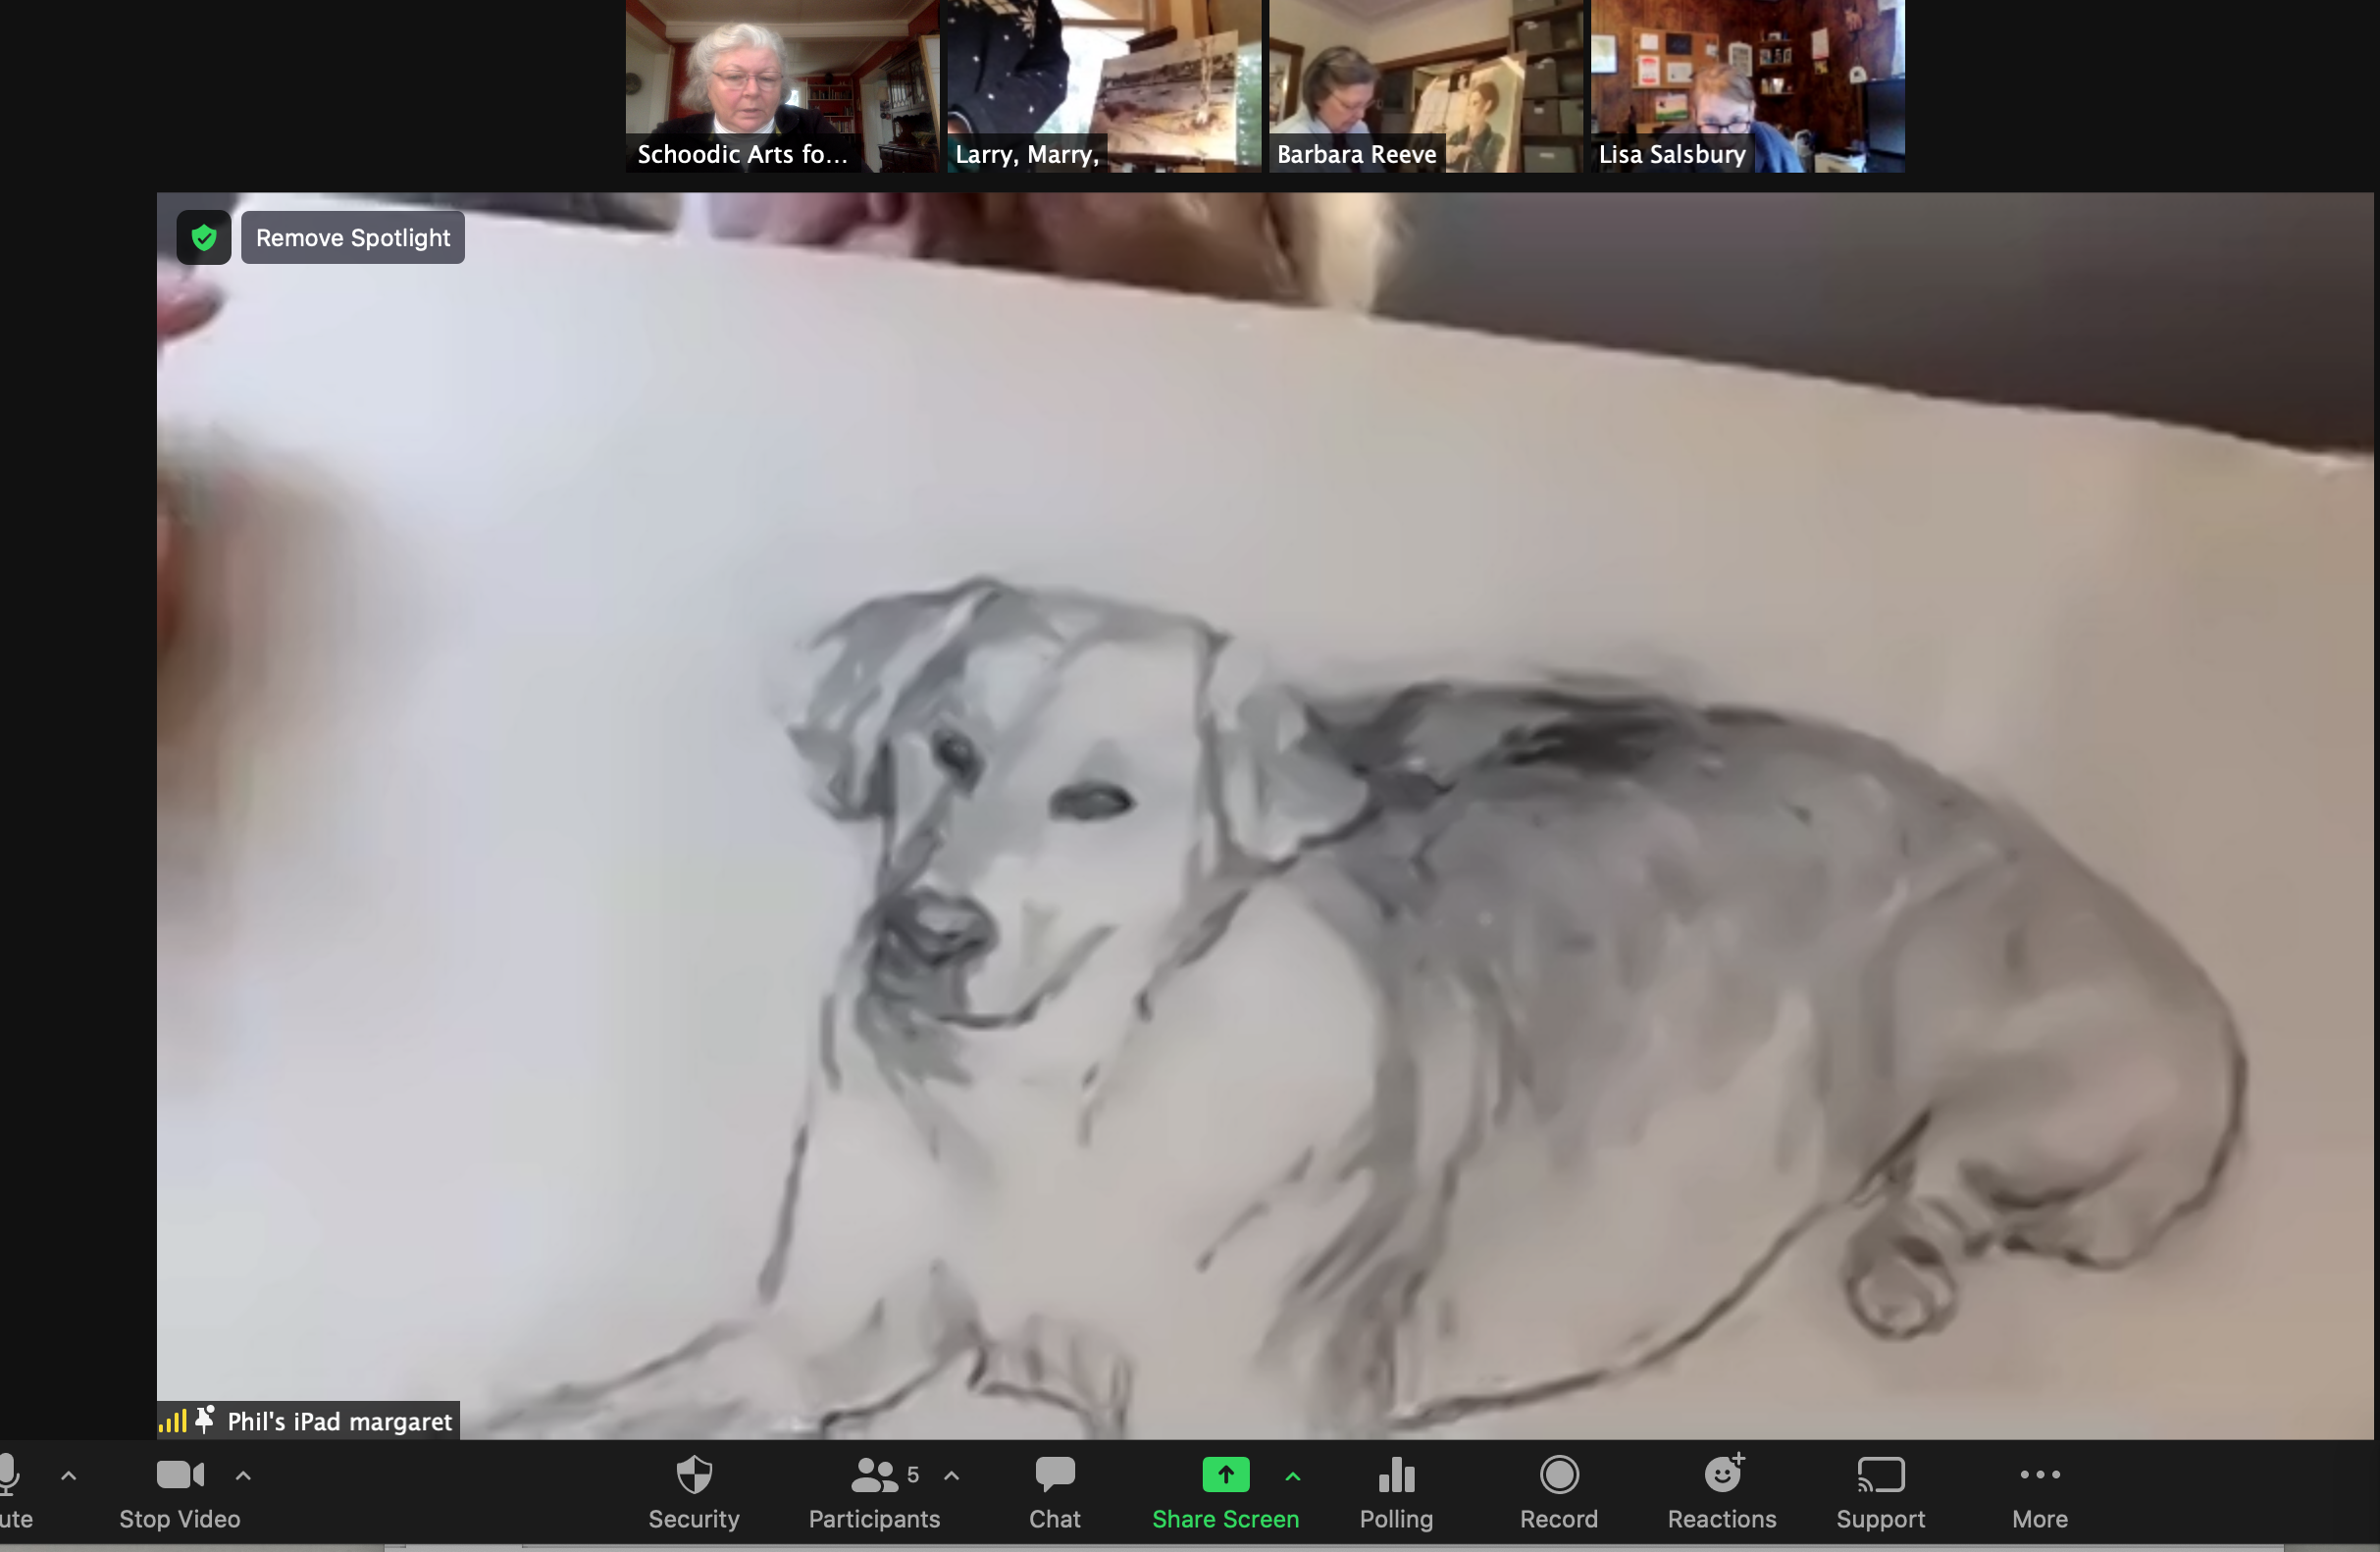Toggle the microphone mute button
The height and width of the screenshot is (1552, 2380).
coord(10,1492)
